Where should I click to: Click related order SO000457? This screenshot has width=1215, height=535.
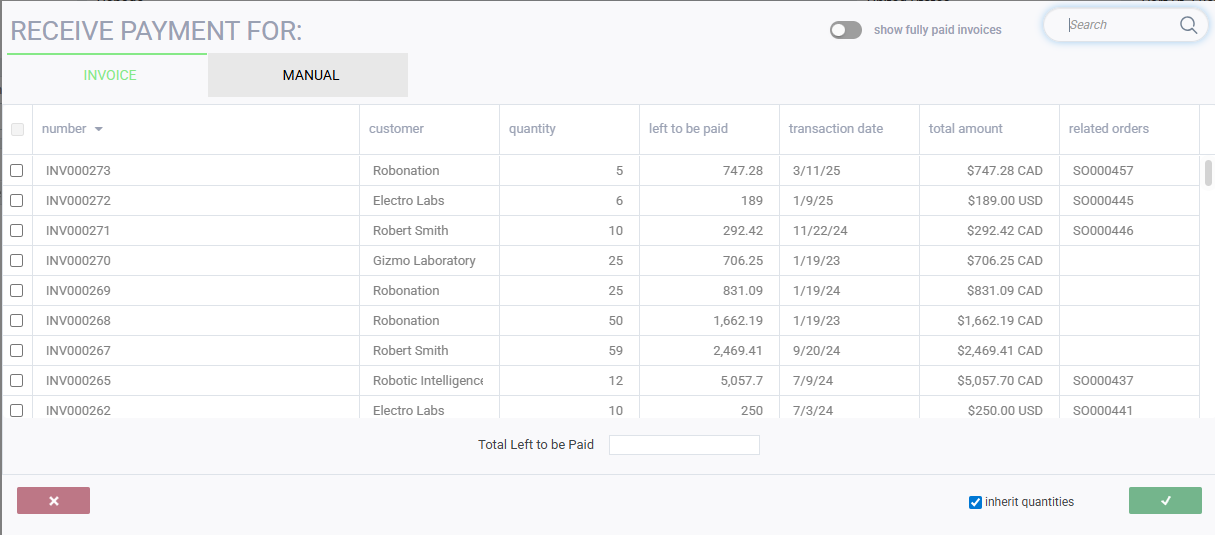coord(1102,171)
